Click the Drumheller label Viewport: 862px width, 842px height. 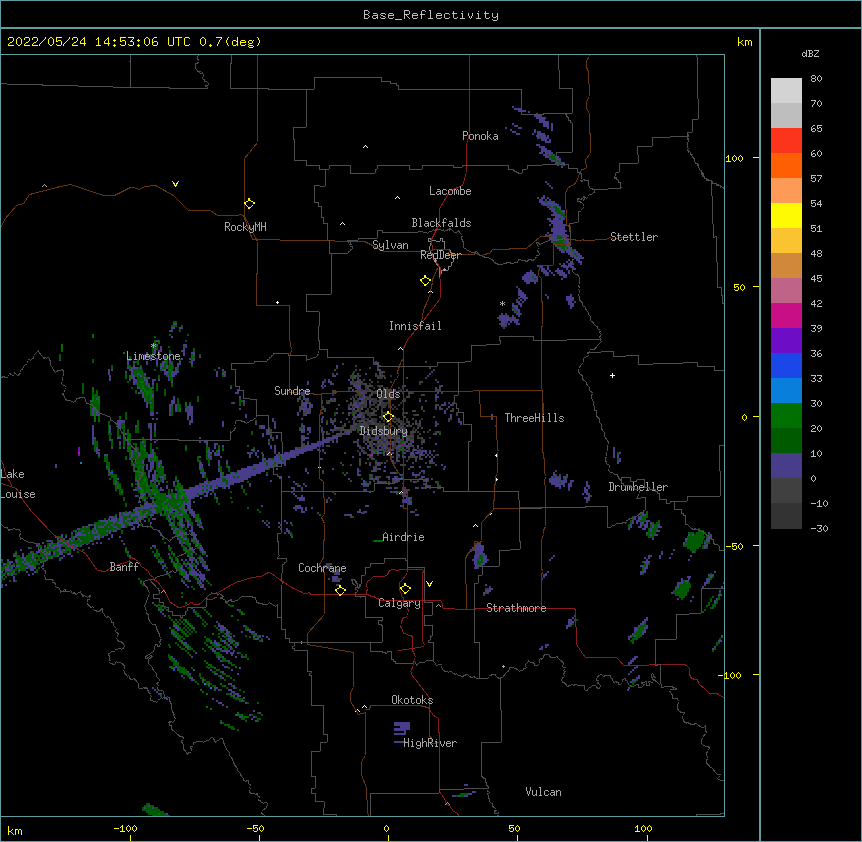(638, 487)
